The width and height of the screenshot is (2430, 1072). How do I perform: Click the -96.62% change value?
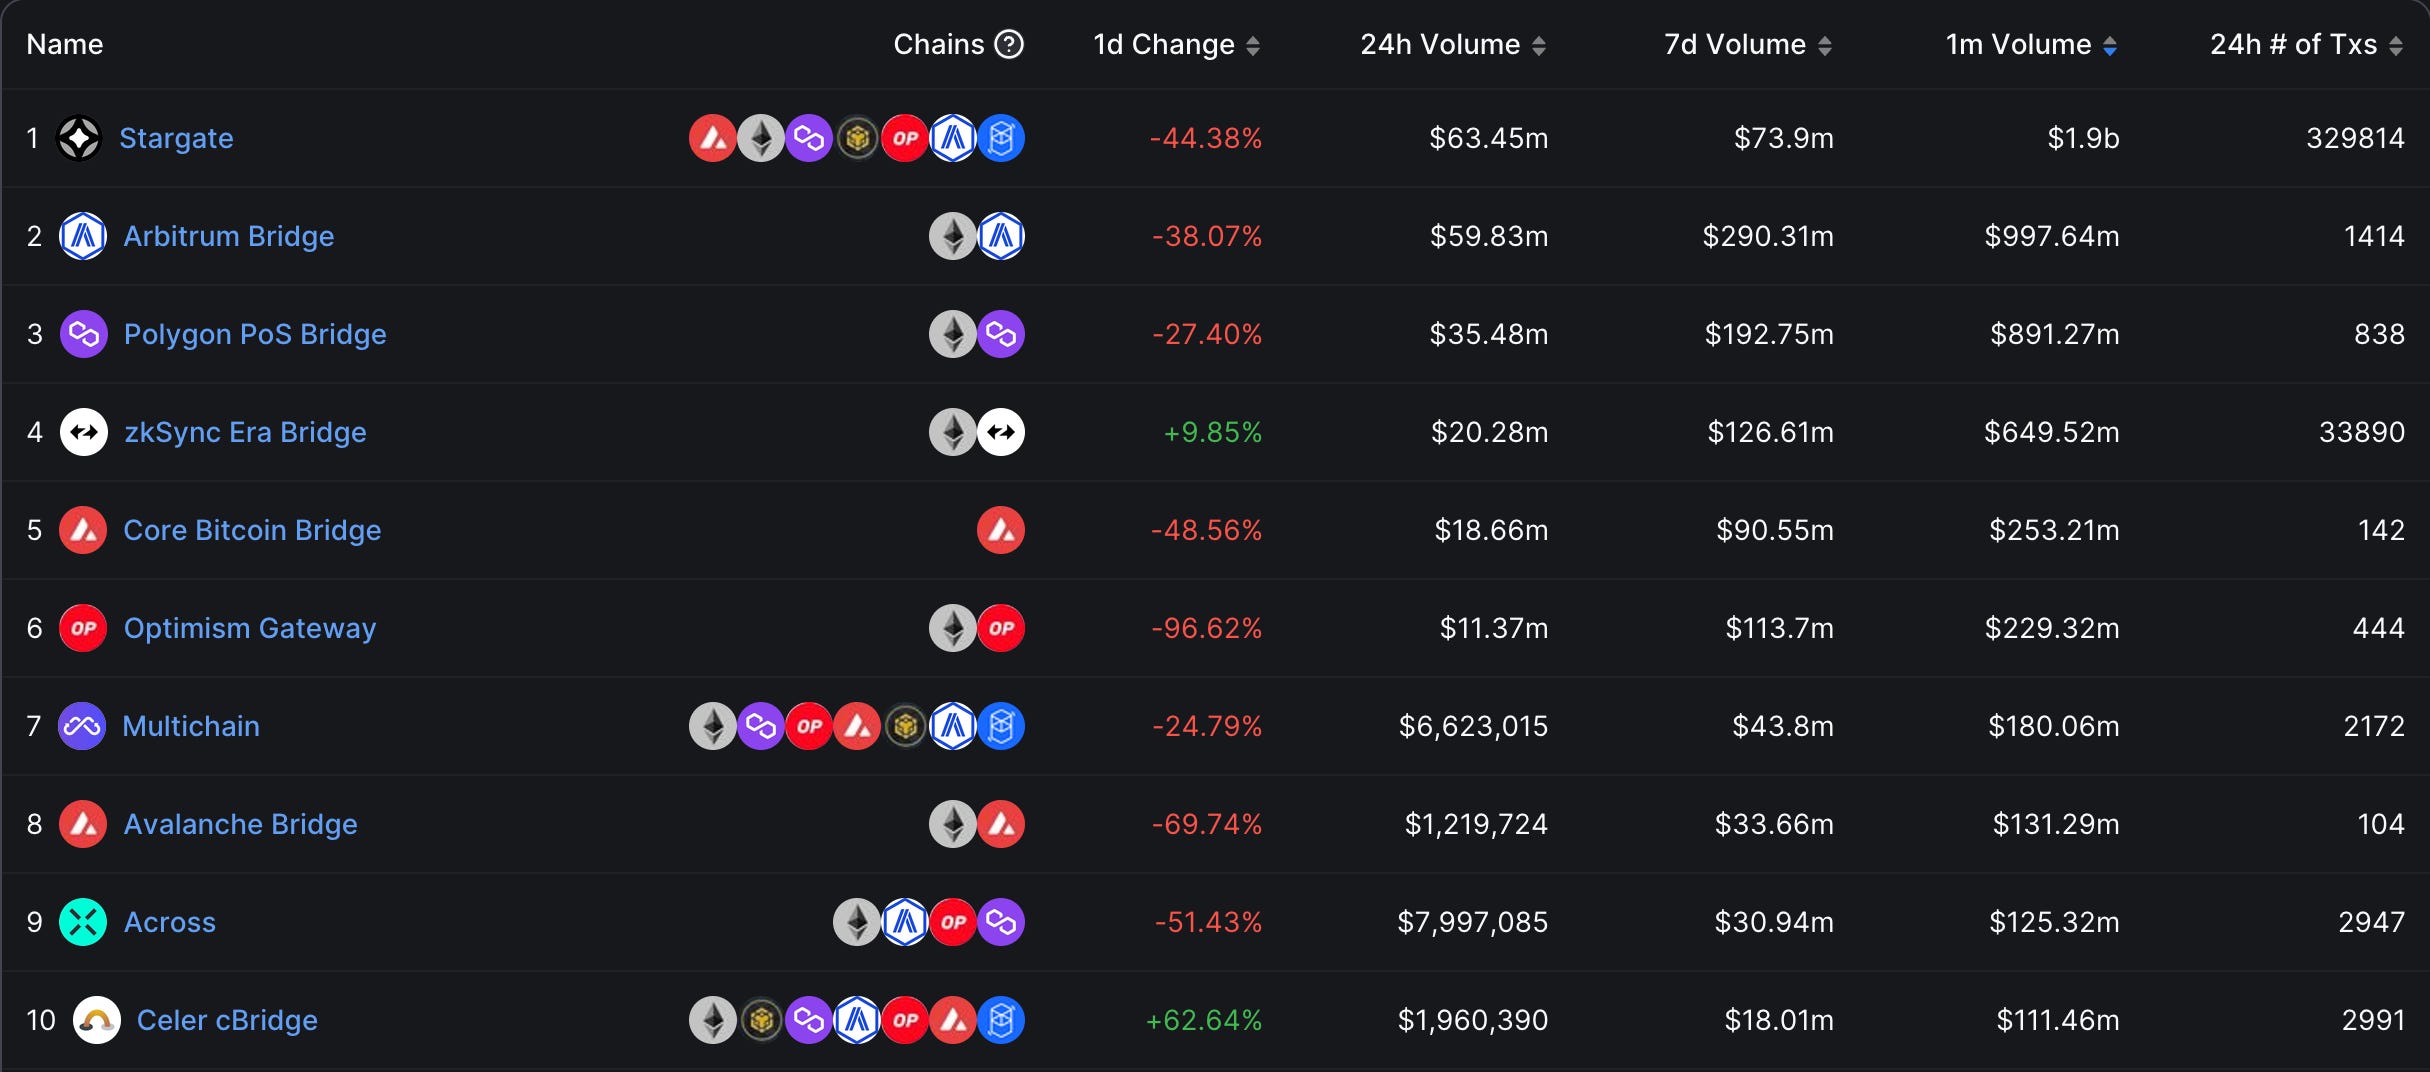[1207, 628]
